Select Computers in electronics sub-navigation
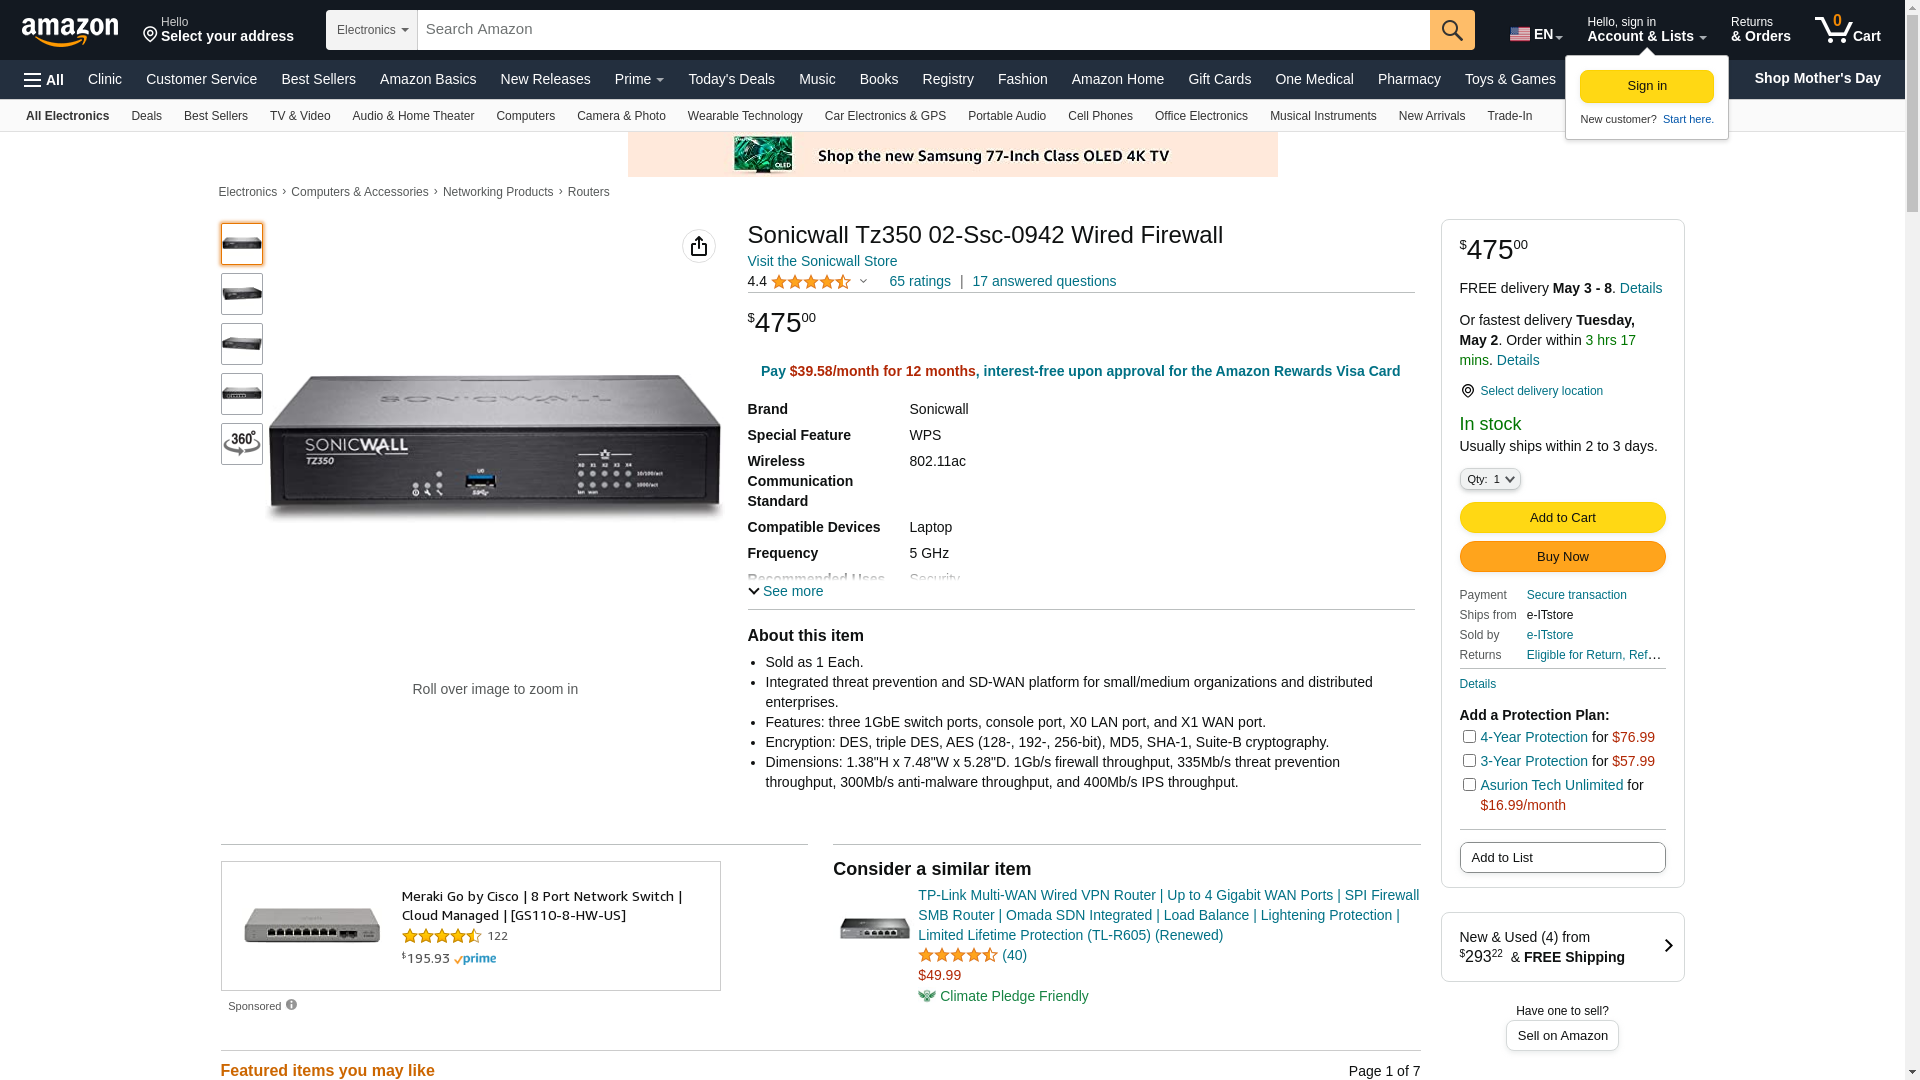This screenshot has width=1920, height=1080. pos(525,116)
